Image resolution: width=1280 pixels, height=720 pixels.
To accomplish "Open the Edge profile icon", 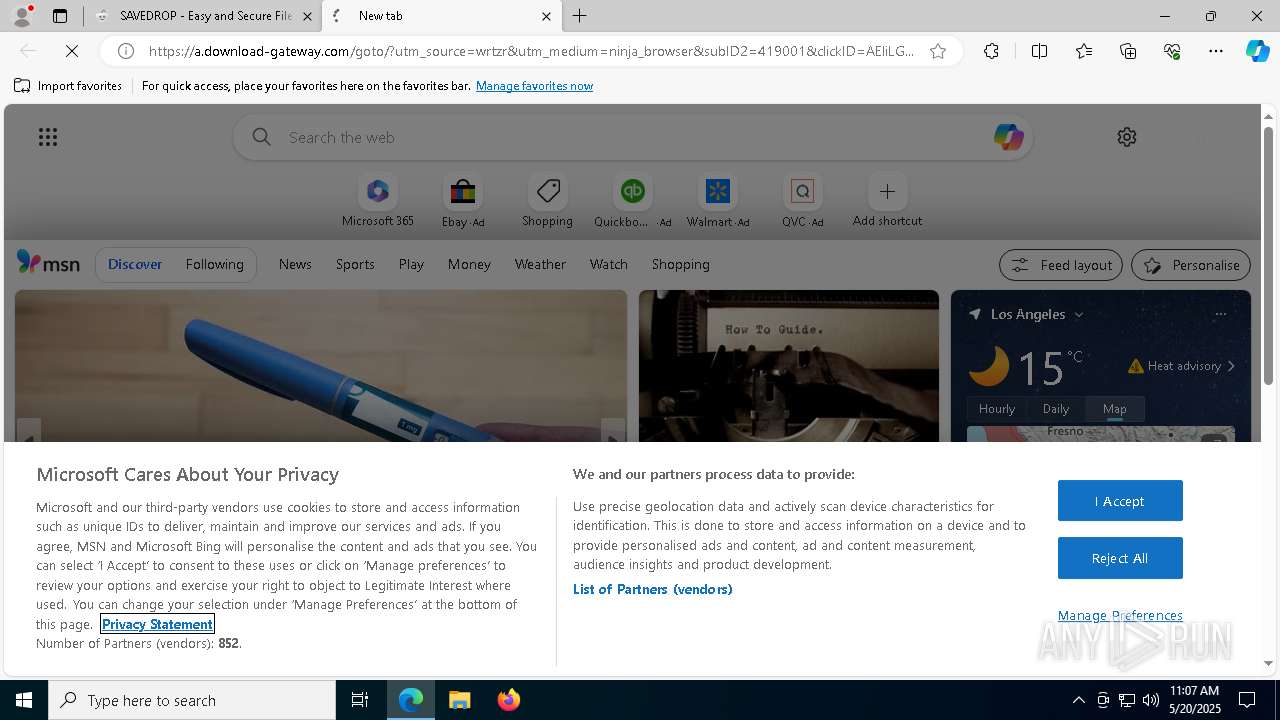I will [x=22, y=16].
